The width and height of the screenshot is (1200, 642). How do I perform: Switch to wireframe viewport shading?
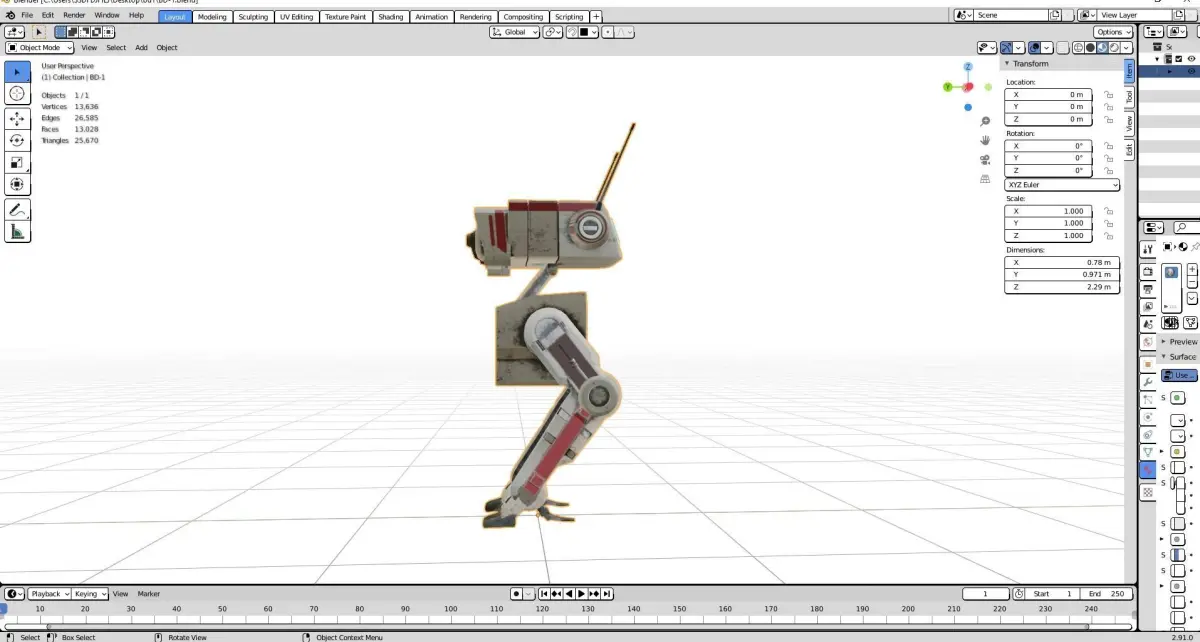[1078, 47]
